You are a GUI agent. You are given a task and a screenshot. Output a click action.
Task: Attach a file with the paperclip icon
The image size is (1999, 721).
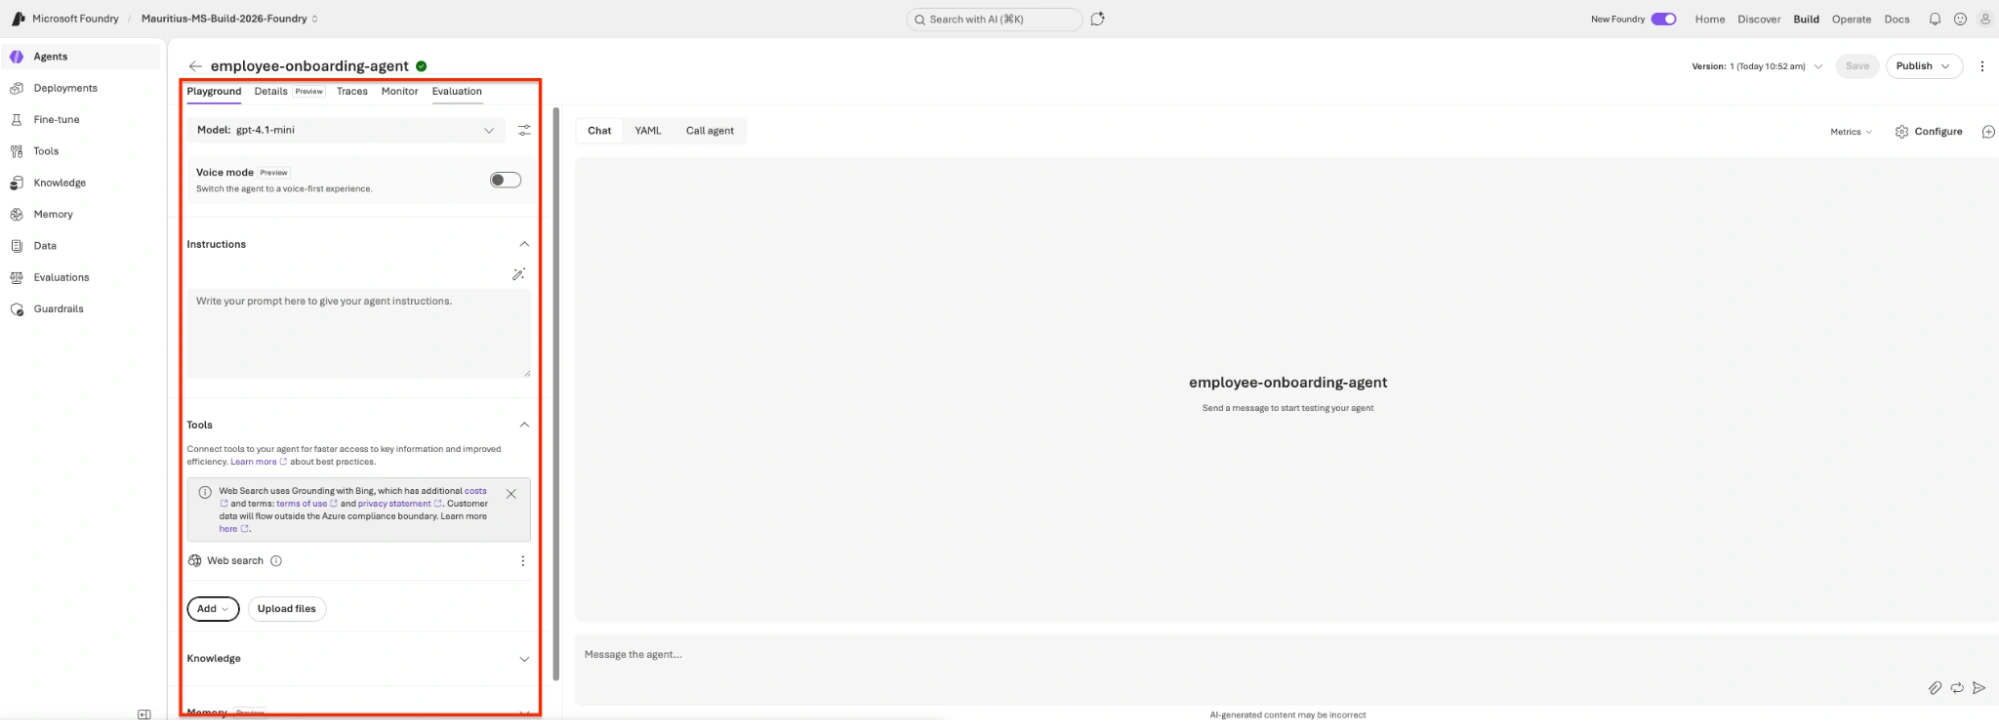[x=1935, y=688]
